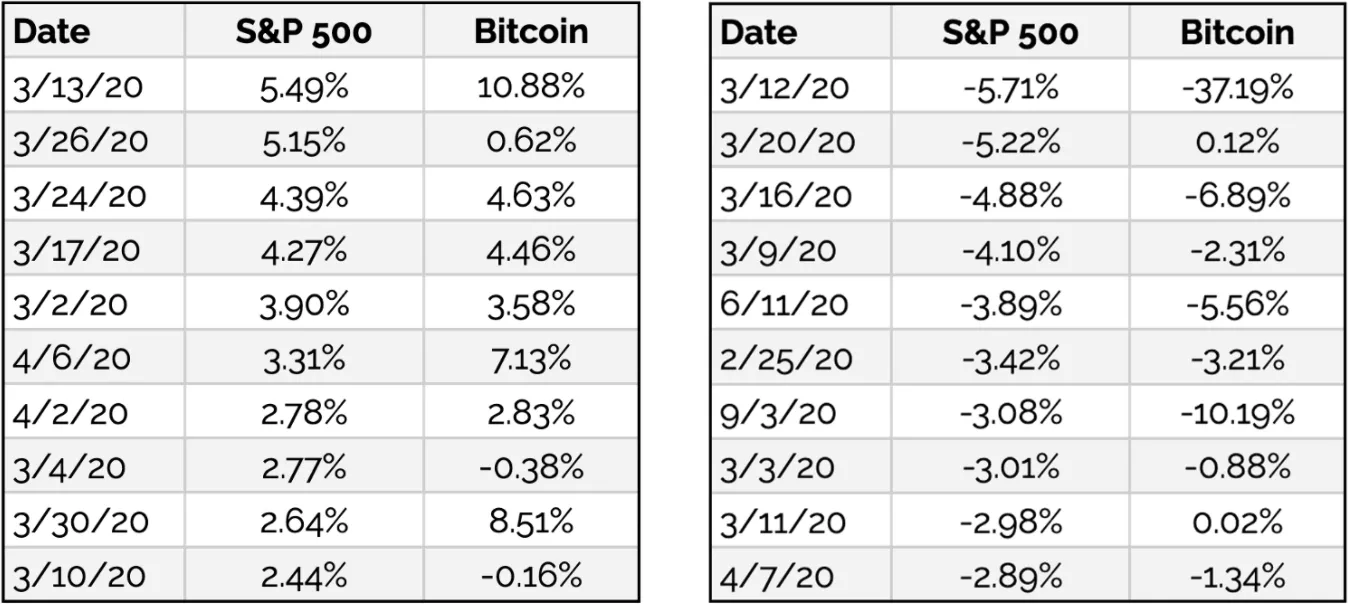Click the -5.71% S&P 500 value
The height and width of the screenshot is (604, 1348).
(x=1010, y=88)
